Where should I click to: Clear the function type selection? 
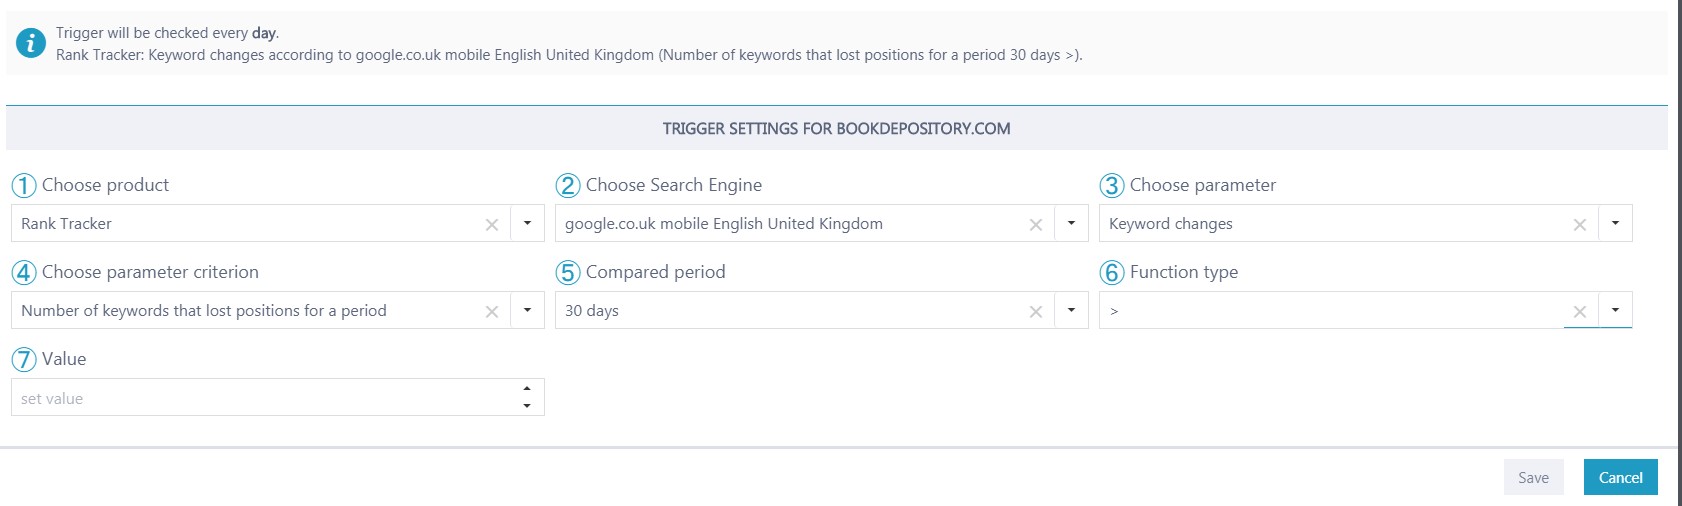1579,312
